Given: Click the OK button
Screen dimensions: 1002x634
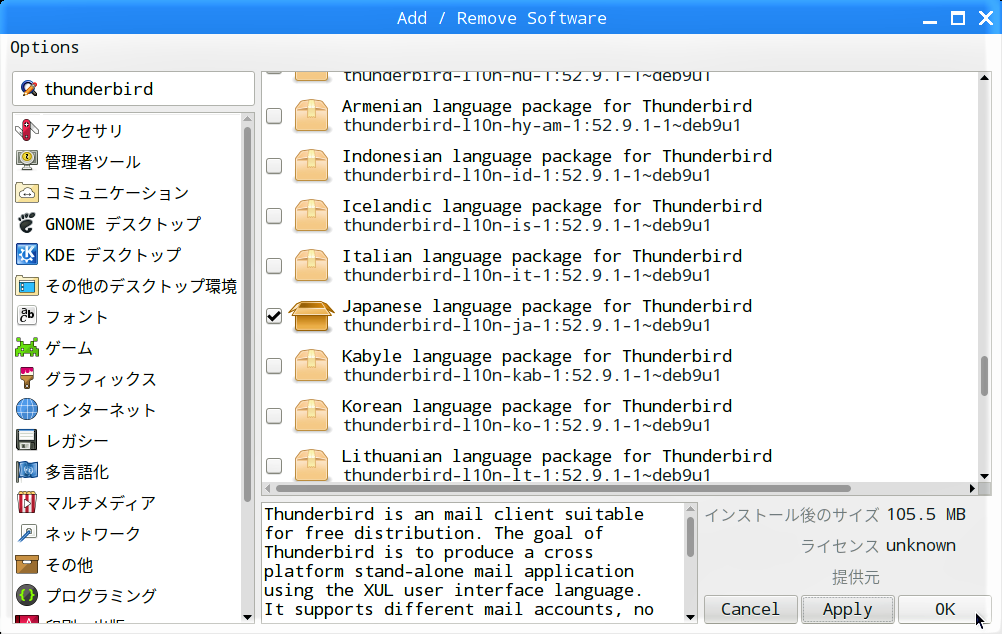Looking at the screenshot, I should point(944,609).
